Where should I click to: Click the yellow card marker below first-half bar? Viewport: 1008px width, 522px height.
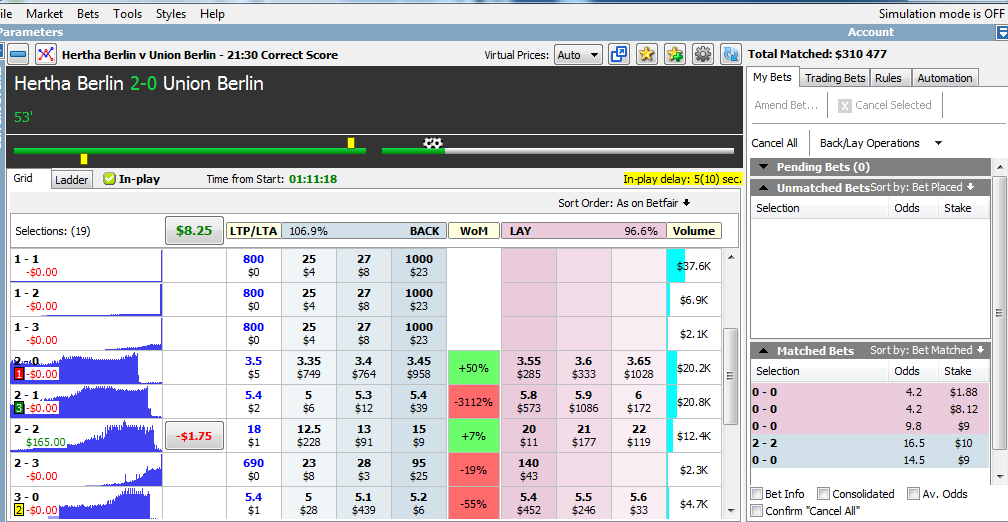pyautogui.click(x=84, y=159)
